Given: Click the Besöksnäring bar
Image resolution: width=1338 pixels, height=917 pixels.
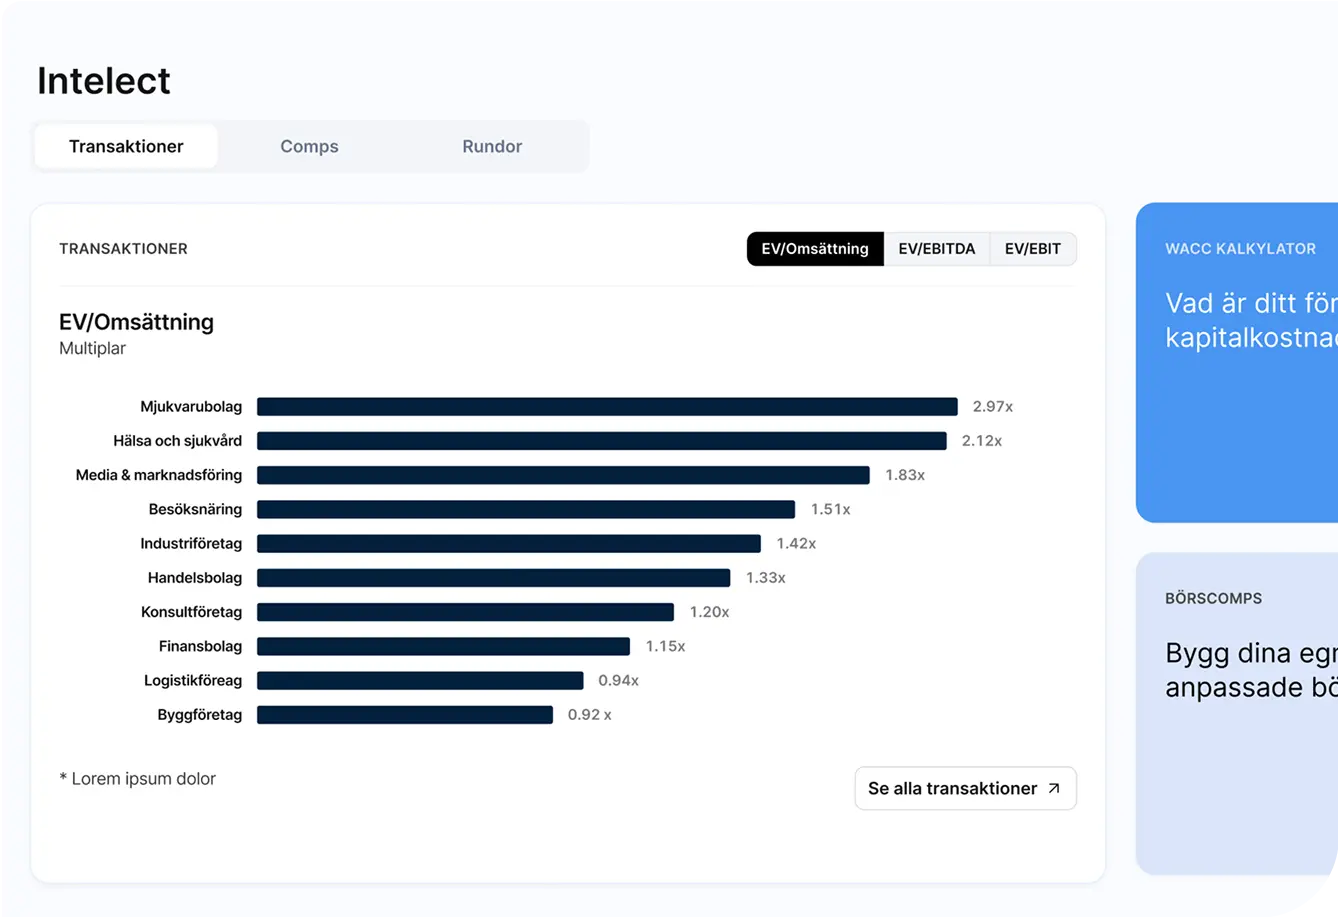Looking at the screenshot, I should 526,510.
